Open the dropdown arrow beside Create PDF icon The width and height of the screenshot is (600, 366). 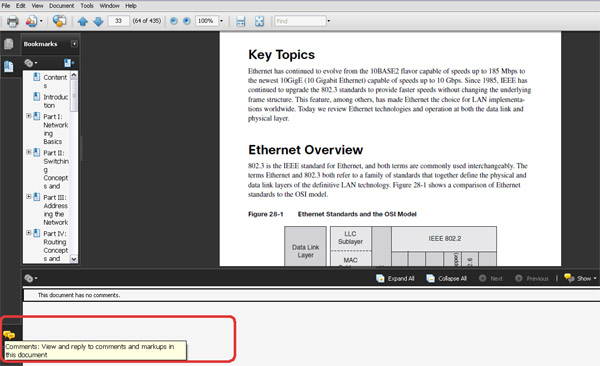41,21
